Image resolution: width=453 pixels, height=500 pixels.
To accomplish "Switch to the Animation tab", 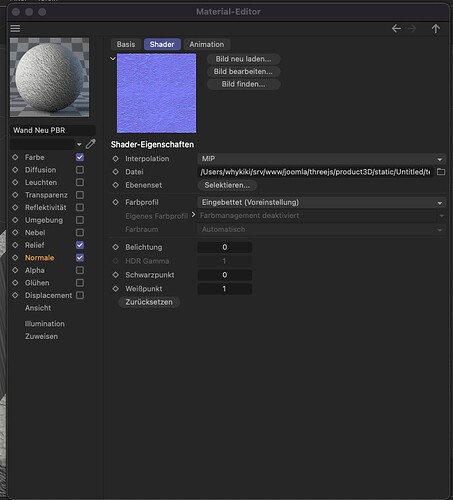I will [x=207, y=44].
